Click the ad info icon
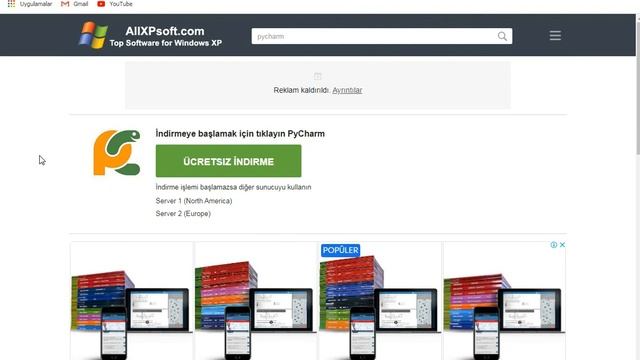 [554, 245]
